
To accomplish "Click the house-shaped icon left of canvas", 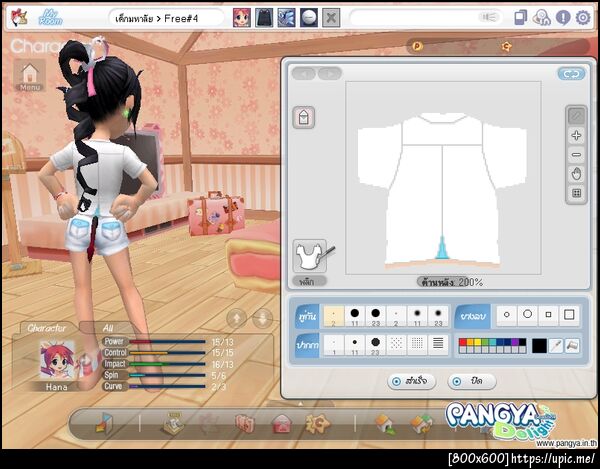I will (x=304, y=117).
